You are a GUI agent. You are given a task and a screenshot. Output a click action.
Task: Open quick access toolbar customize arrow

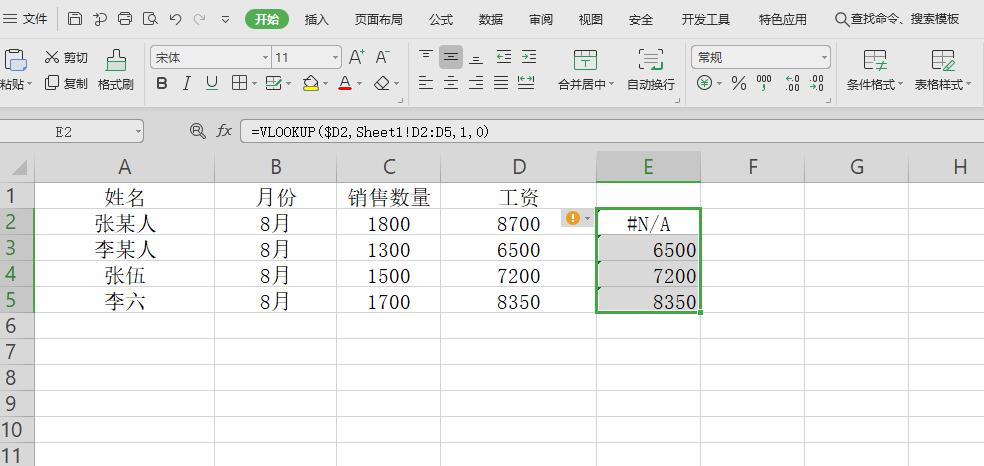pyautogui.click(x=226, y=19)
